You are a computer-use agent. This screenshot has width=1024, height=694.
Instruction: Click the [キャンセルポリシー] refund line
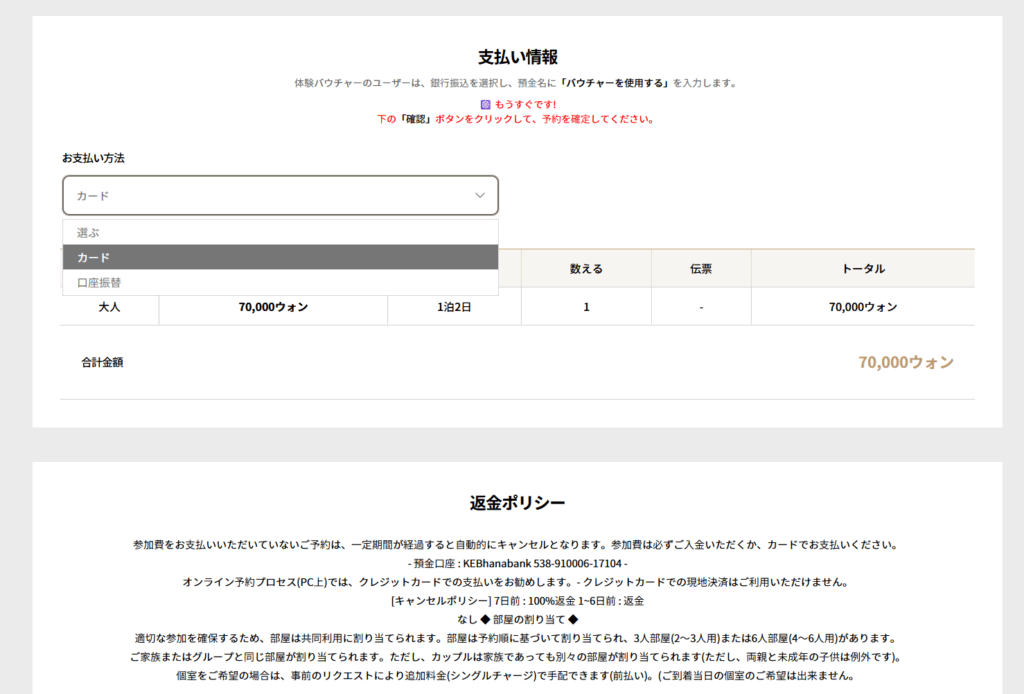(517, 601)
